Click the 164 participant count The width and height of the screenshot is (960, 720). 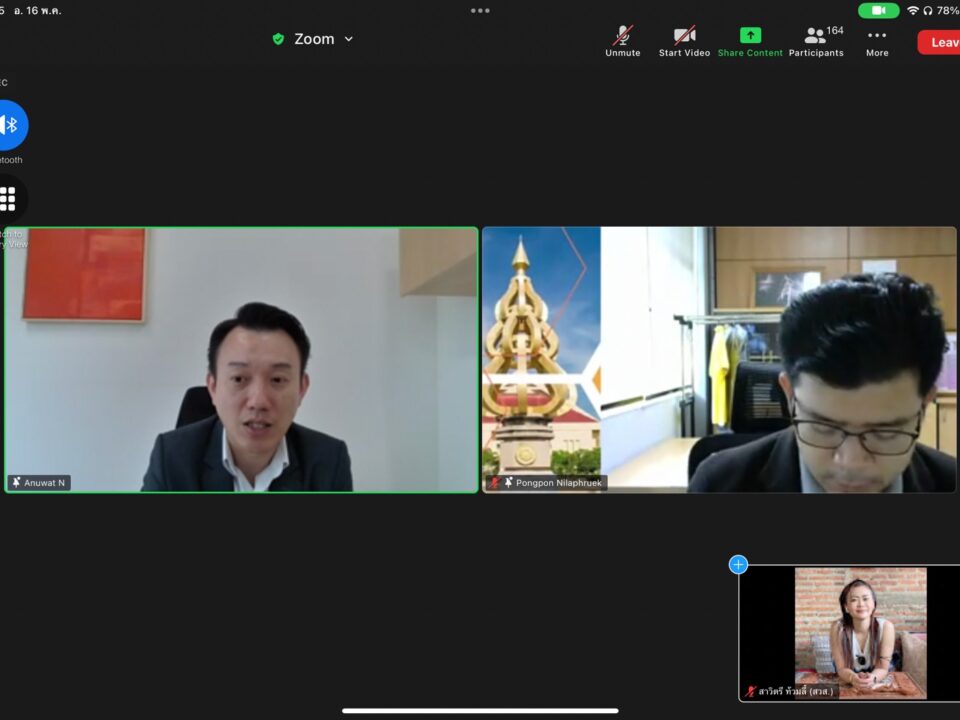(x=834, y=31)
